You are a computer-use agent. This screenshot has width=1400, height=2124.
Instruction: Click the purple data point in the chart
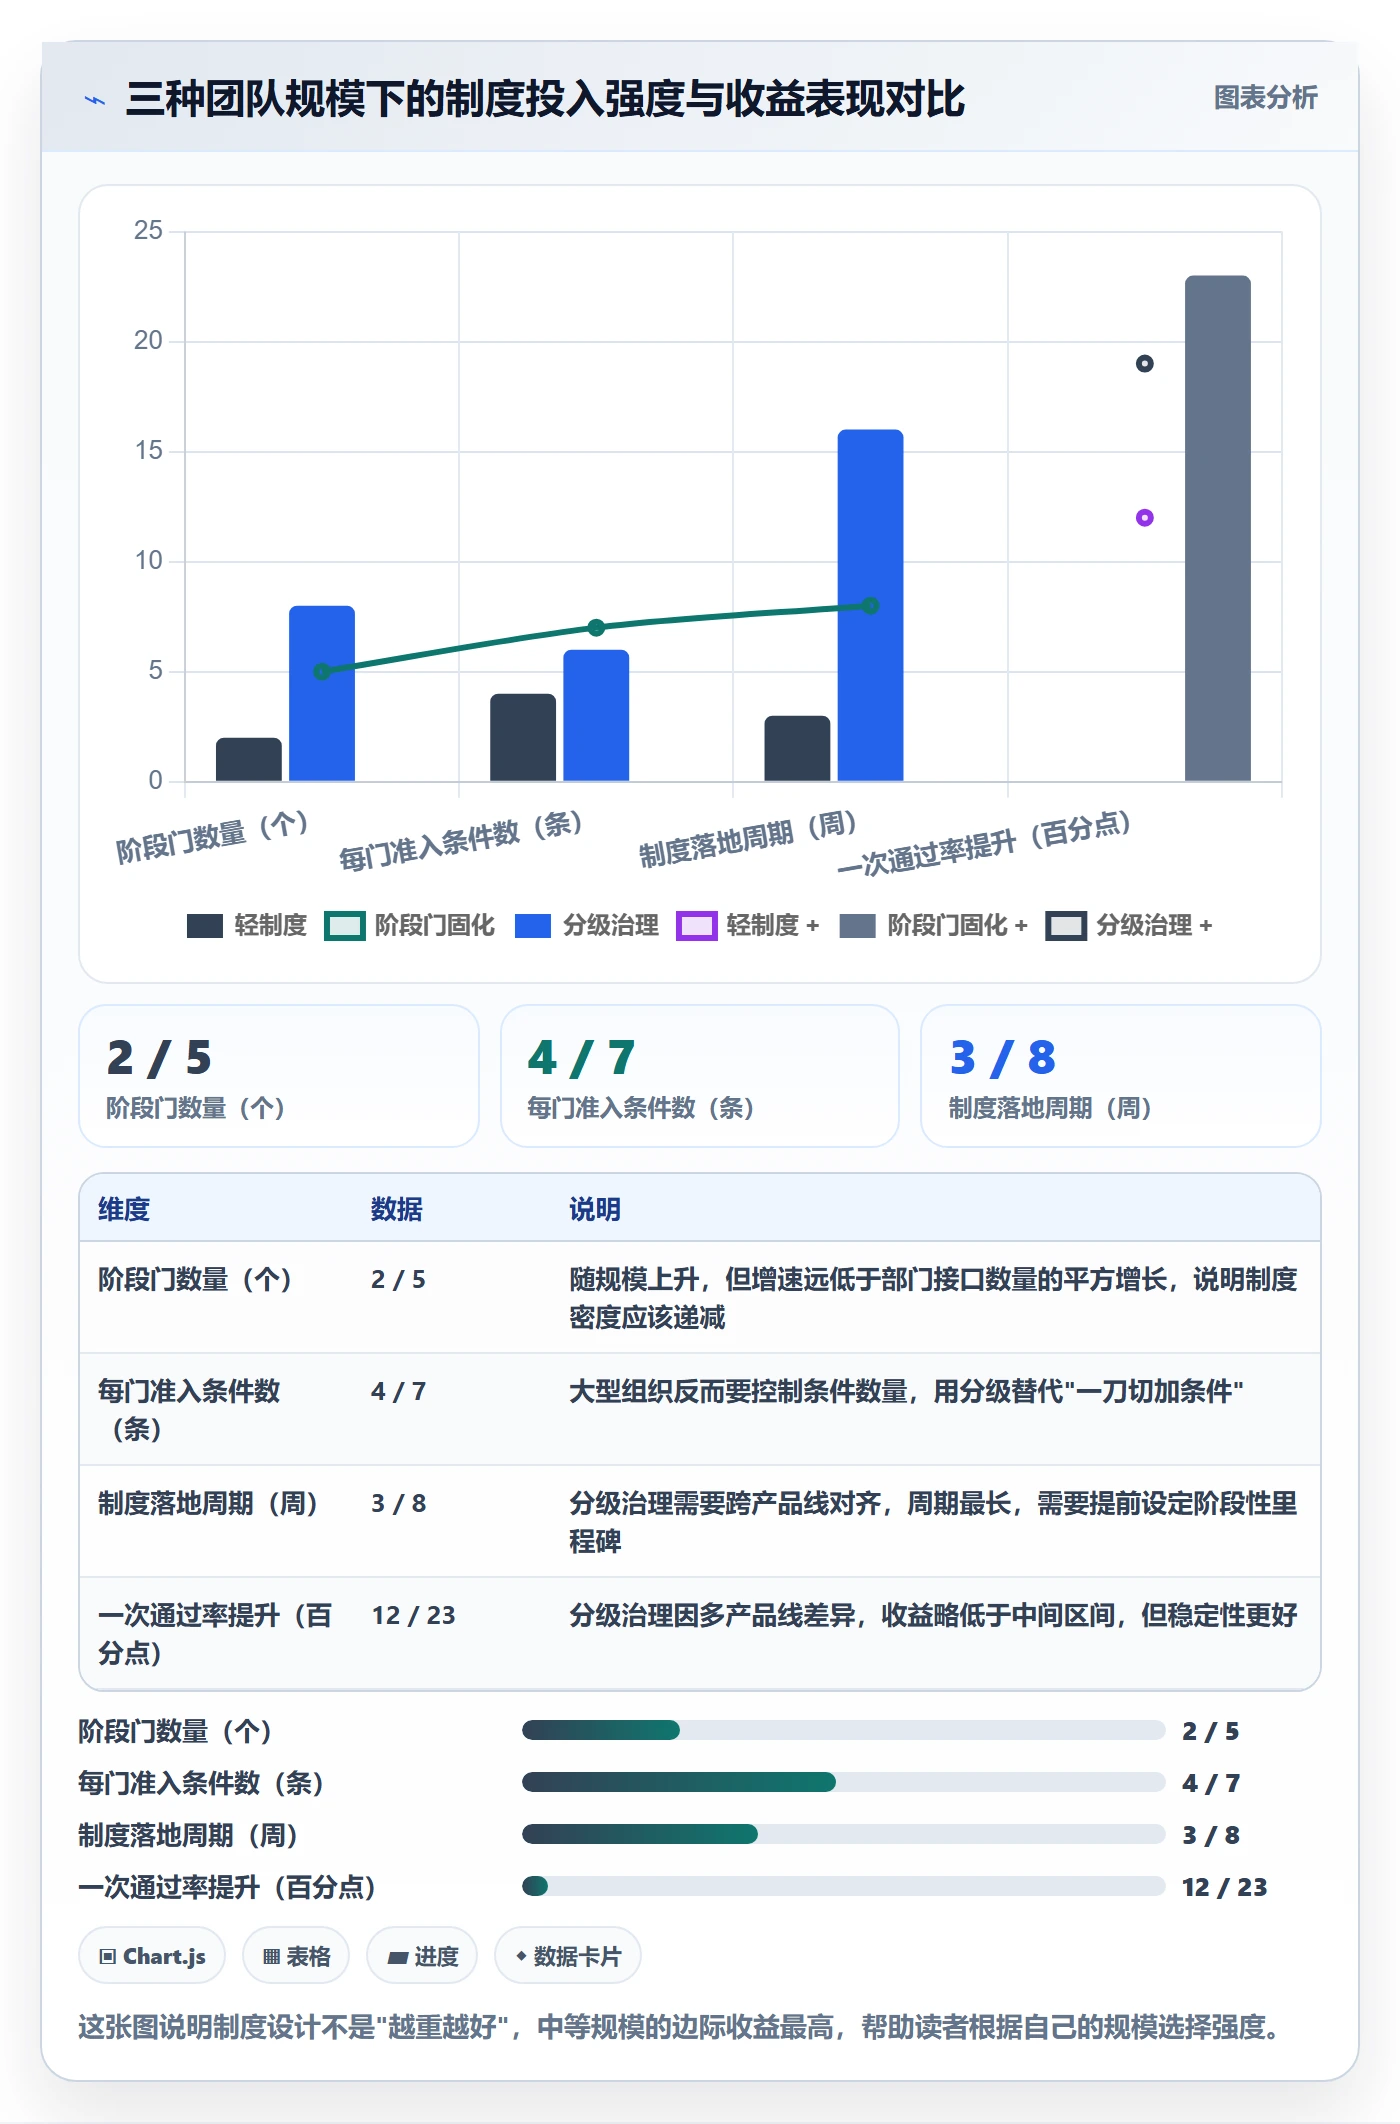point(1145,518)
